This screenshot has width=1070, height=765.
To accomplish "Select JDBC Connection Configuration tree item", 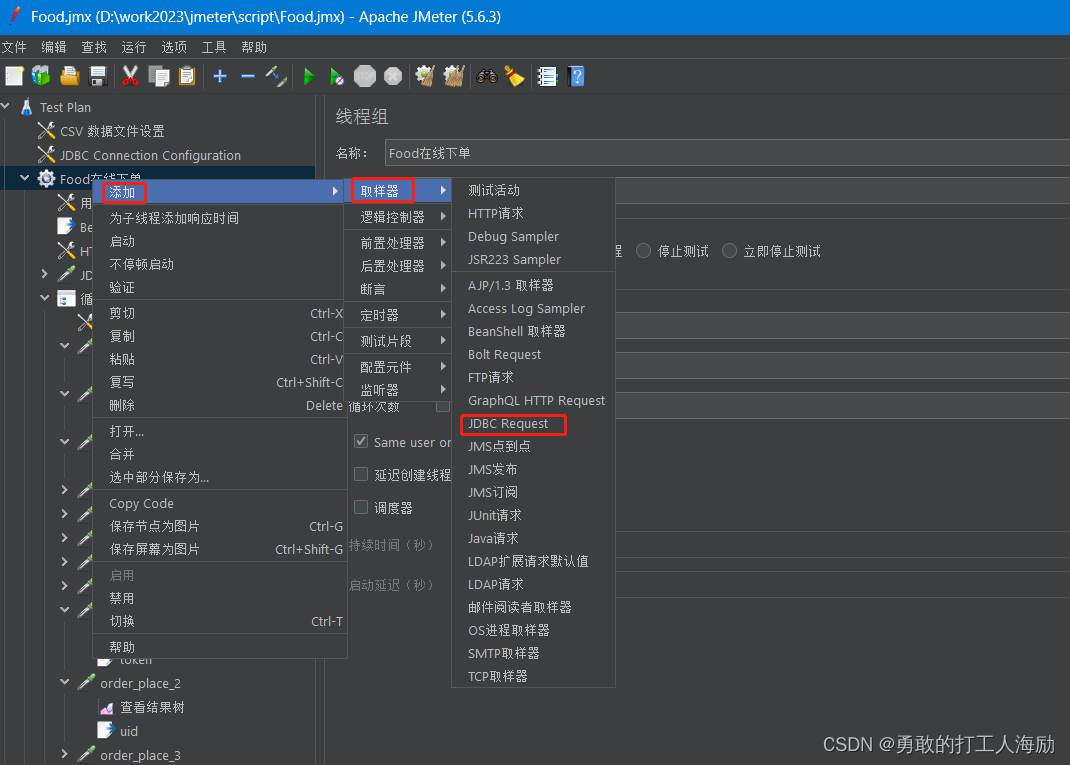I will click(150, 155).
